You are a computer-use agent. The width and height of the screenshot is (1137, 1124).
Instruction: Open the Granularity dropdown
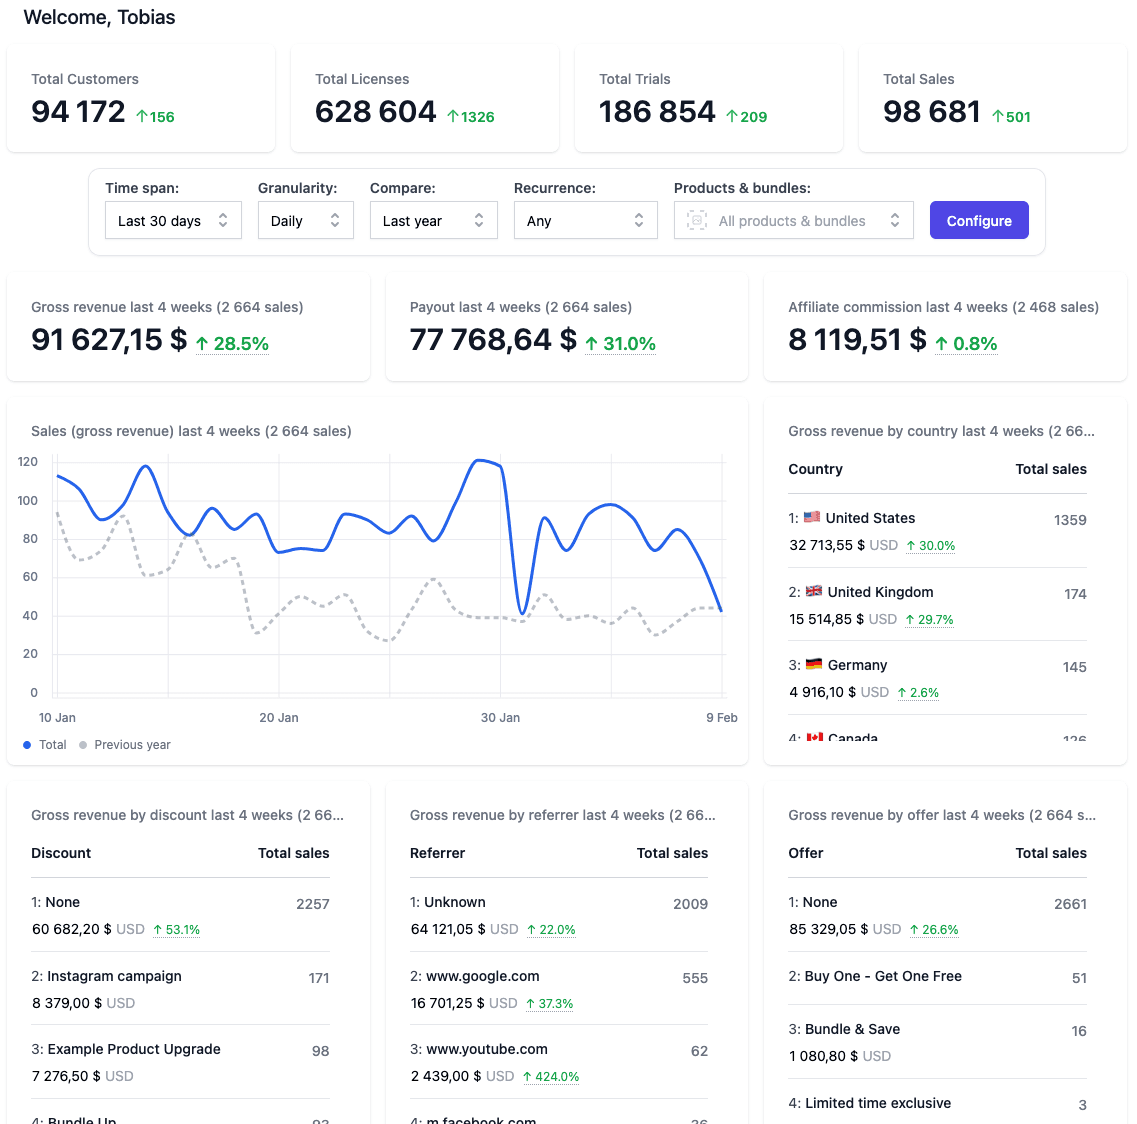[x=305, y=220]
